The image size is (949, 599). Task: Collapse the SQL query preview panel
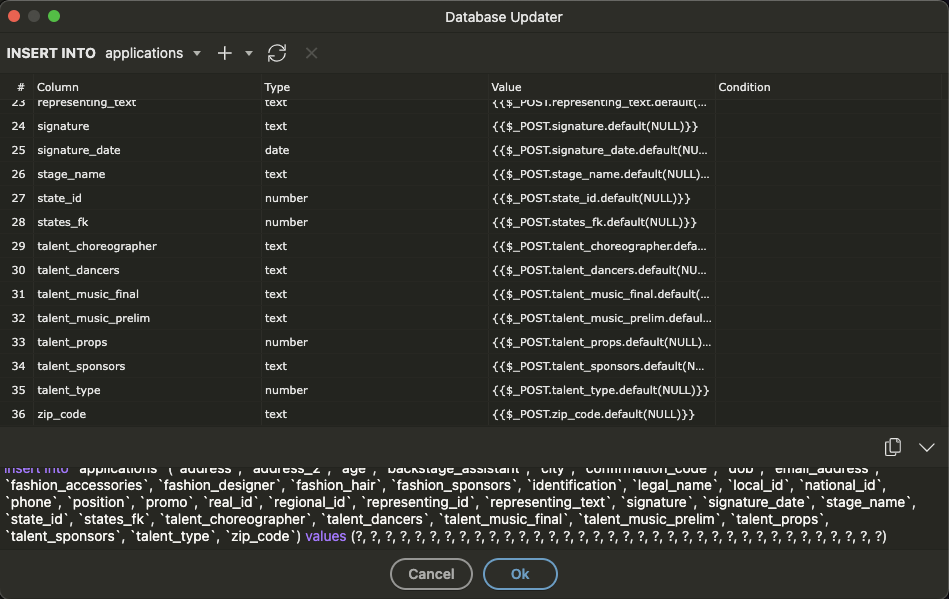pos(926,447)
